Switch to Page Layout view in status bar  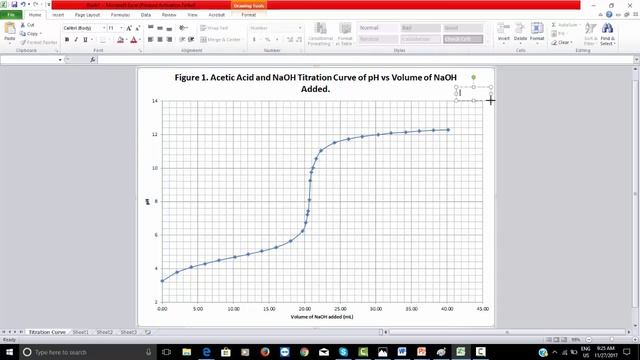pos(556,340)
